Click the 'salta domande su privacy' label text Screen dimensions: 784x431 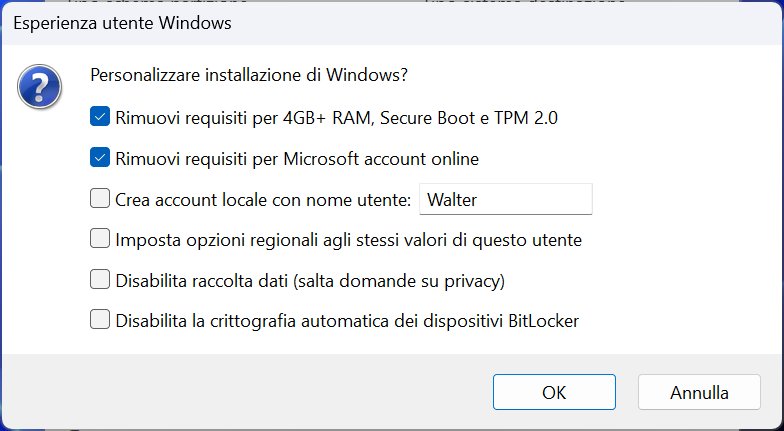398,281
